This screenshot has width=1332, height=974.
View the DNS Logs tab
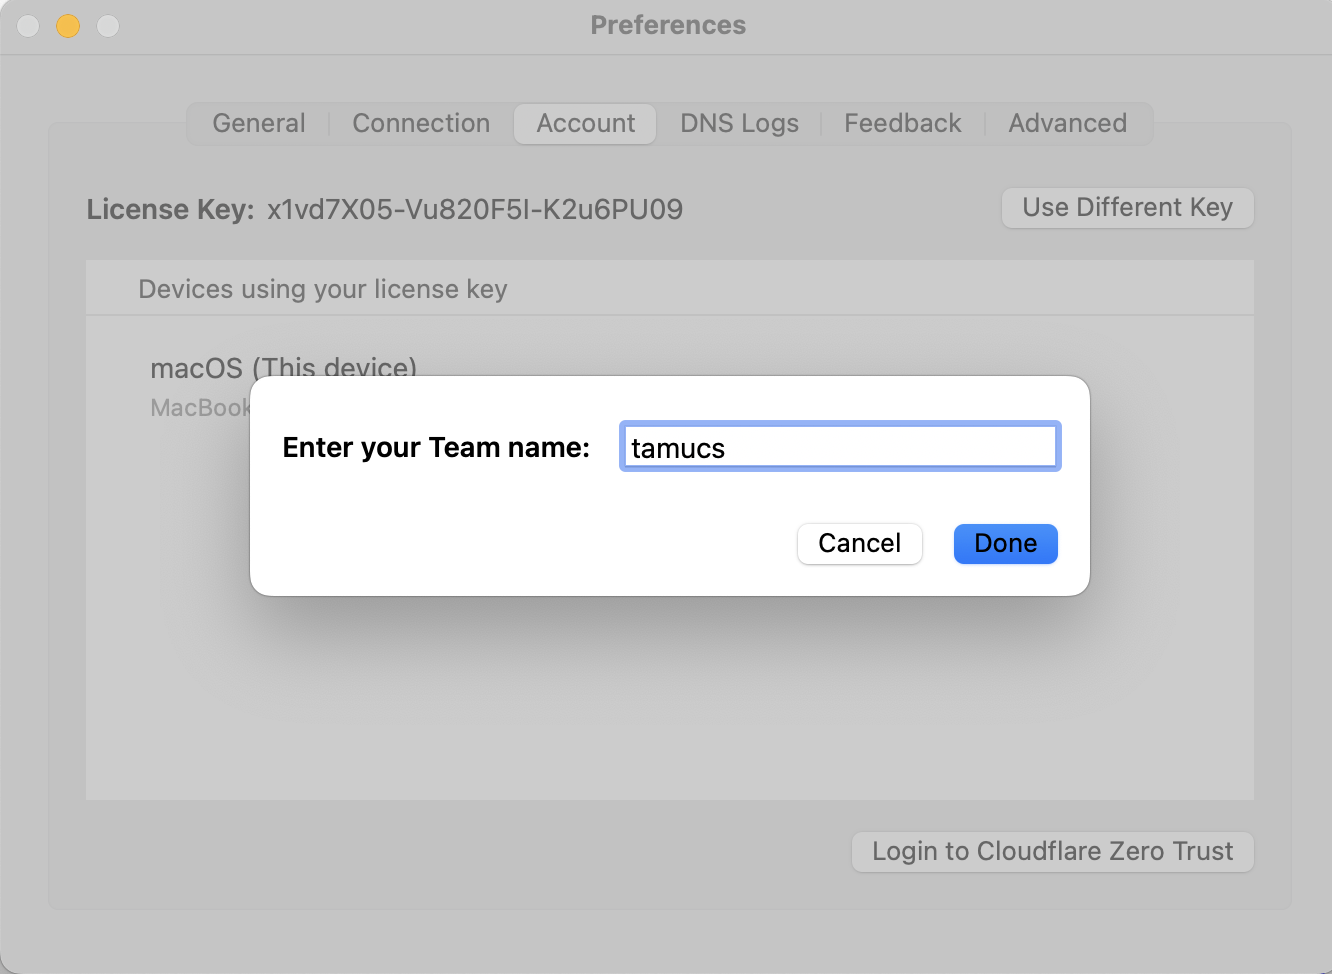point(739,123)
